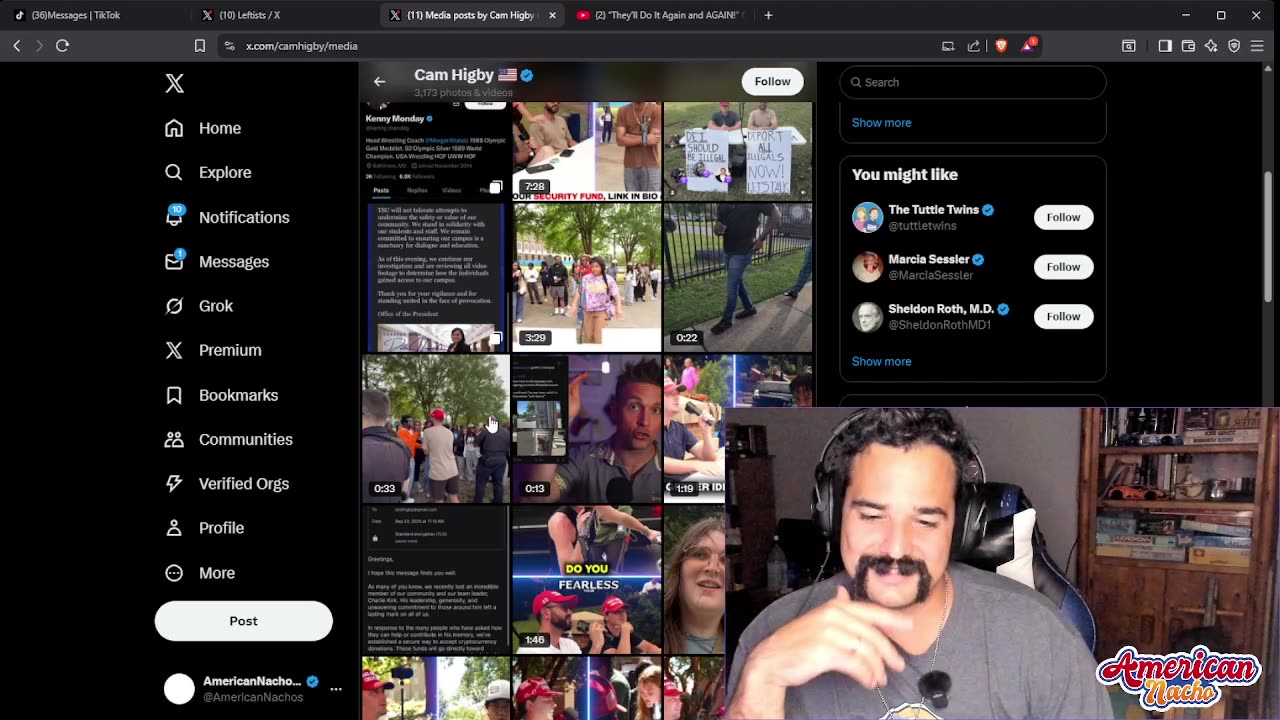Click the browser back button
Viewport: 1280px width, 720px height.
click(x=17, y=46)
